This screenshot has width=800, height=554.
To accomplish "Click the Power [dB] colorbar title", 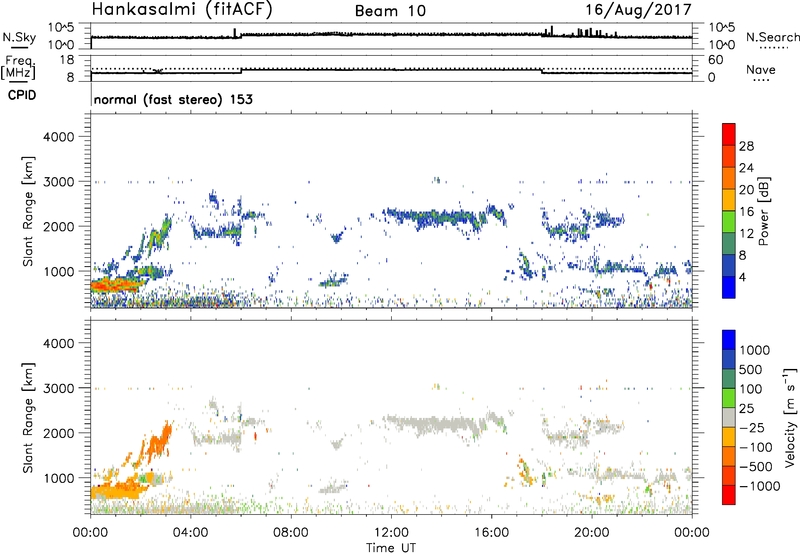I will 763,211.
